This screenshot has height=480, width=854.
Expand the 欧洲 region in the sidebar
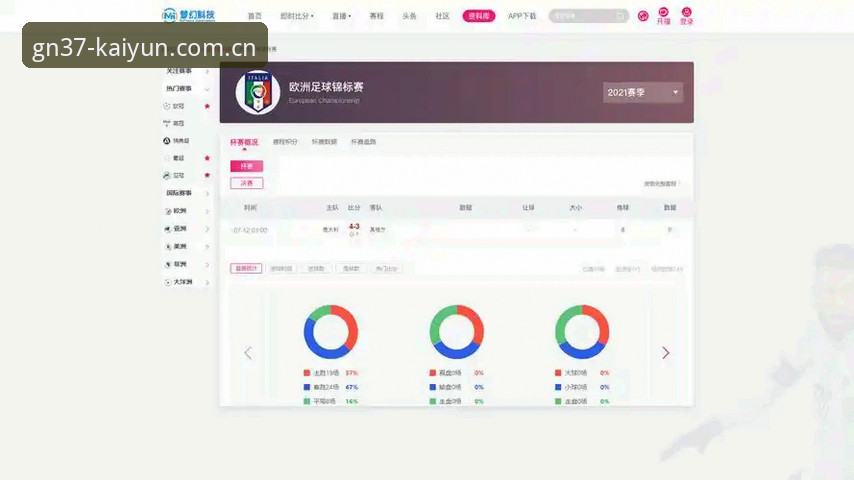(187, 211)
